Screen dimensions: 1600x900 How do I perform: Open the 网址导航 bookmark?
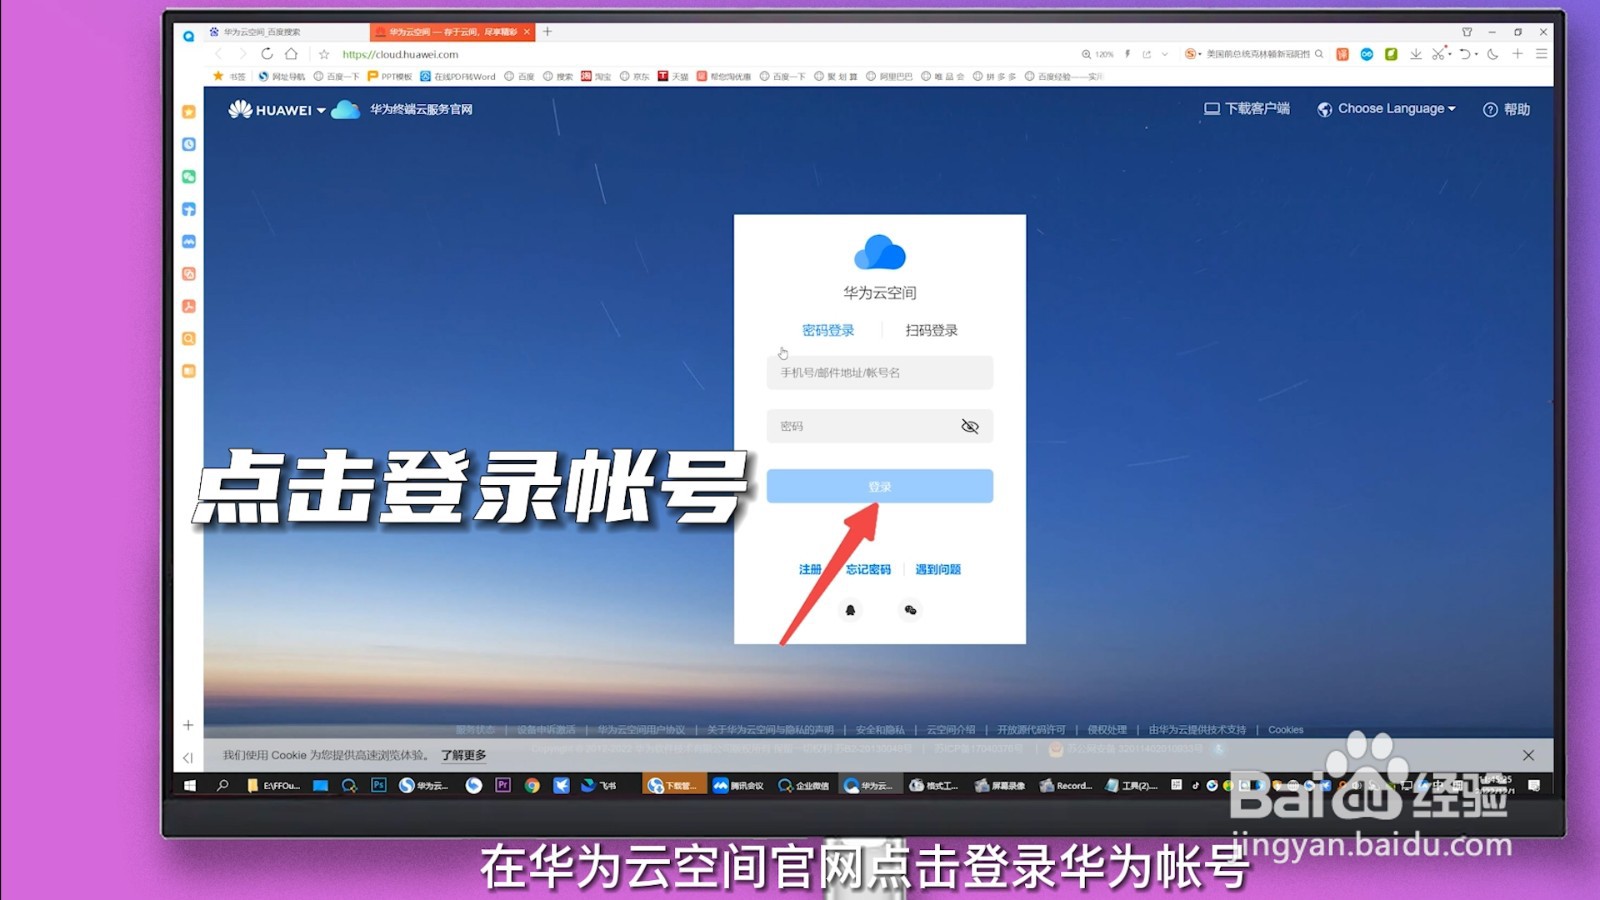click(282, 76)
